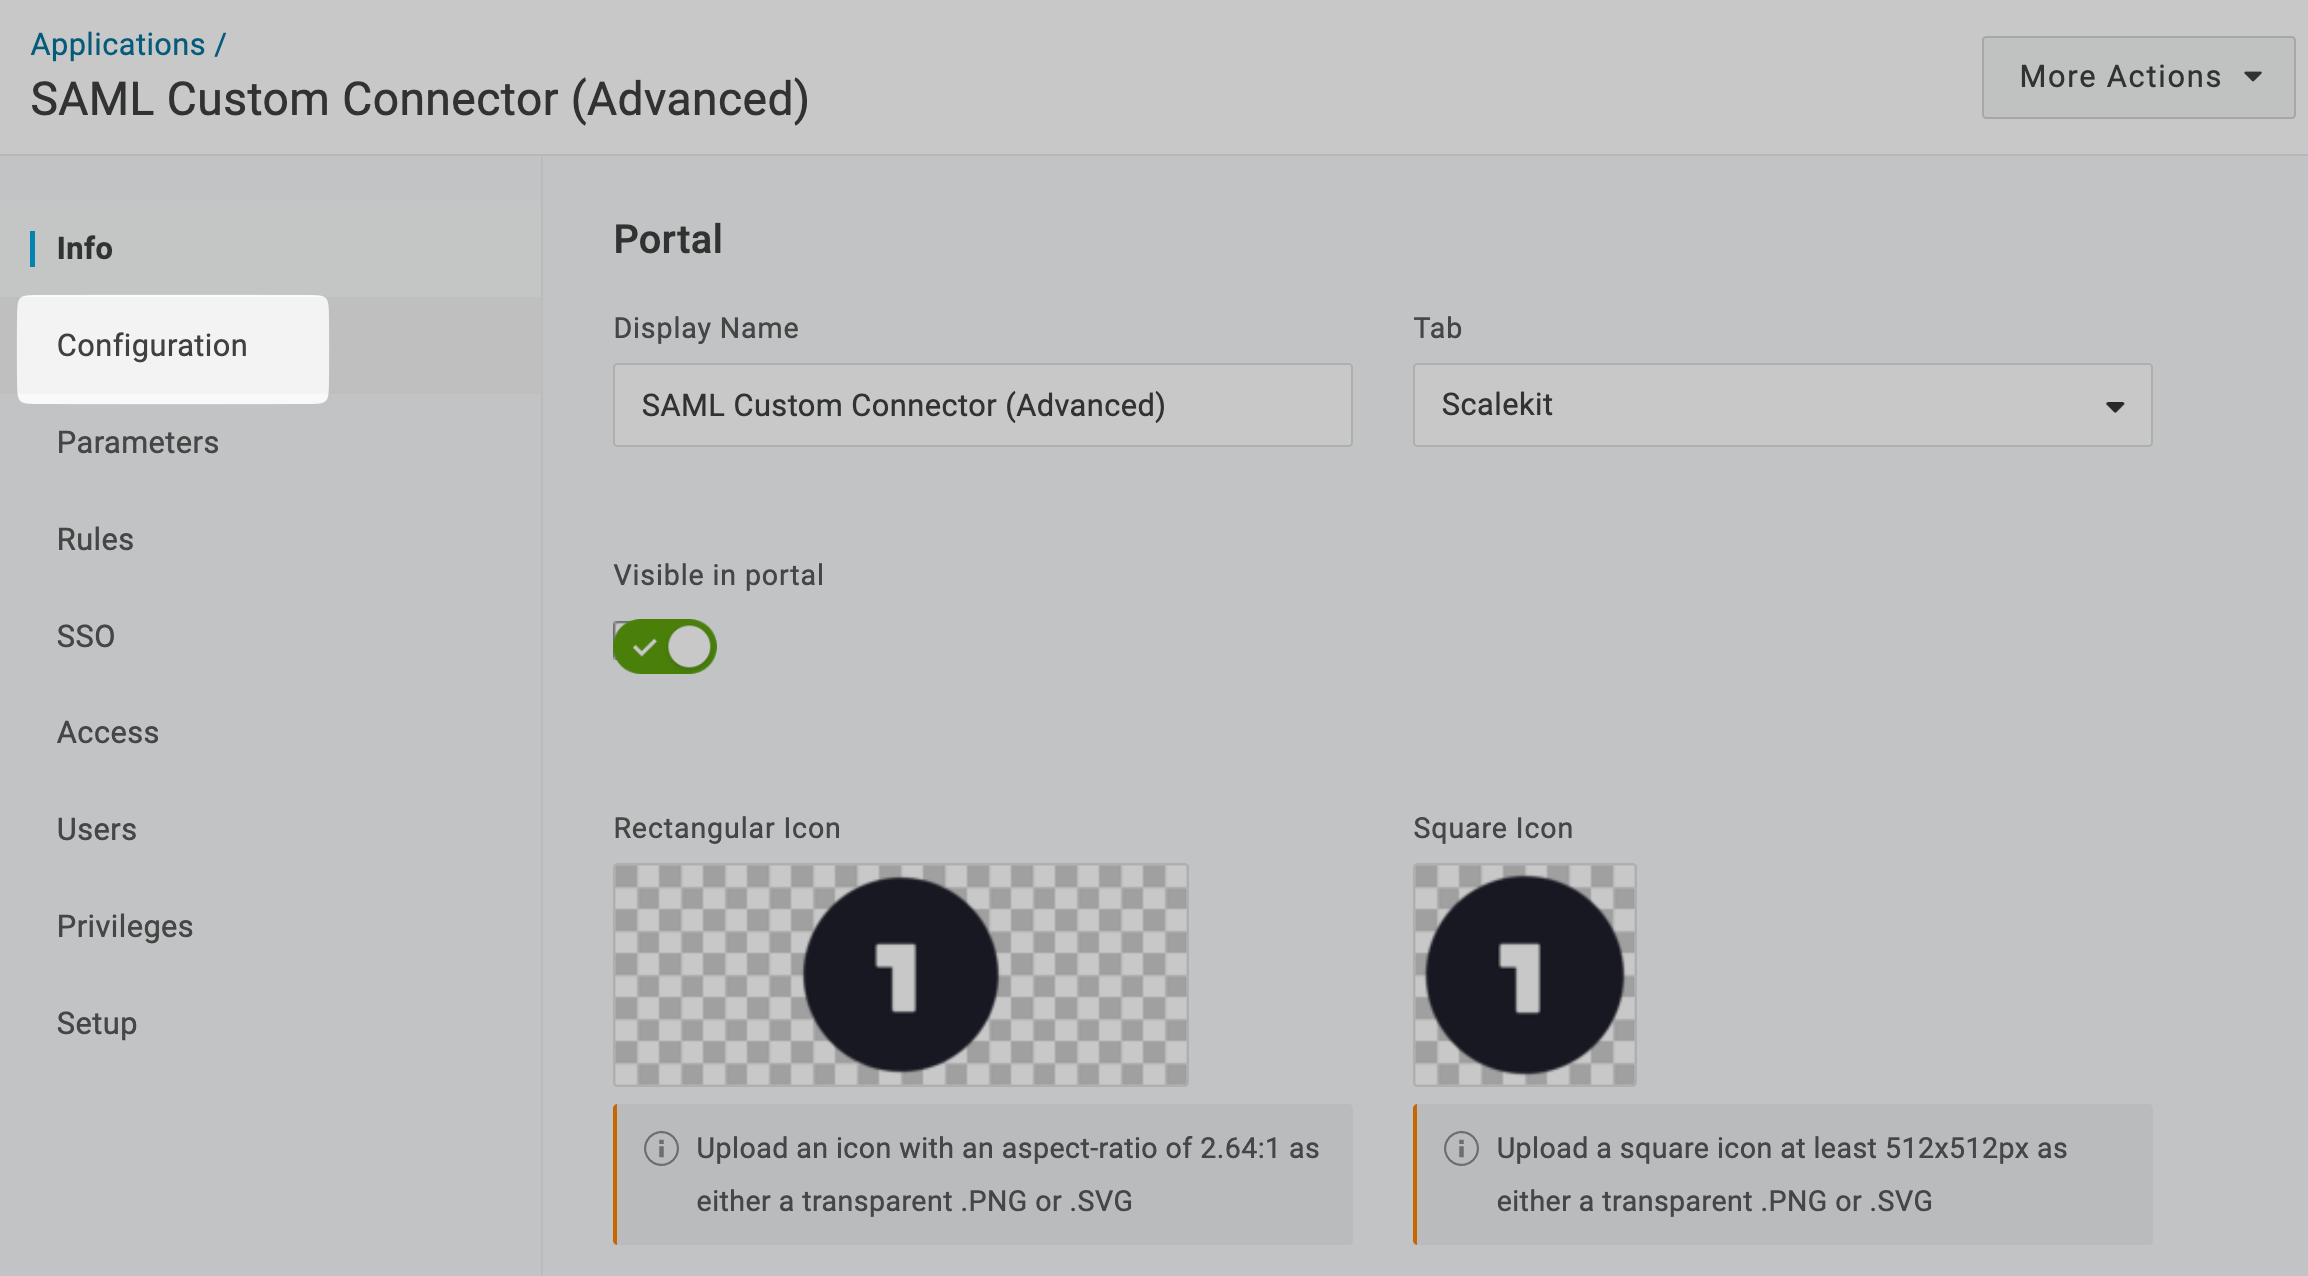Viewport: 2308px width, 1276px height.
Task: Click the Configuration menu item
Action: click(151, 346)
